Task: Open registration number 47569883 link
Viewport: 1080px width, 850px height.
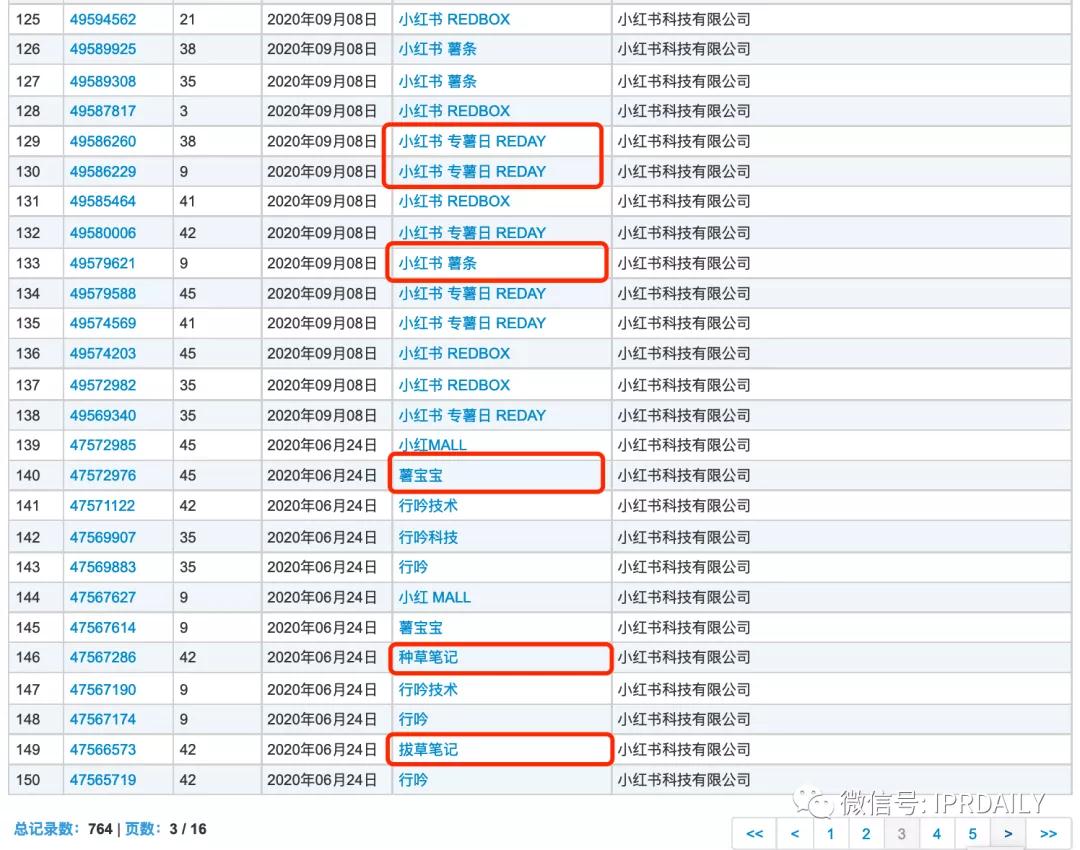Action: [103, 567]
